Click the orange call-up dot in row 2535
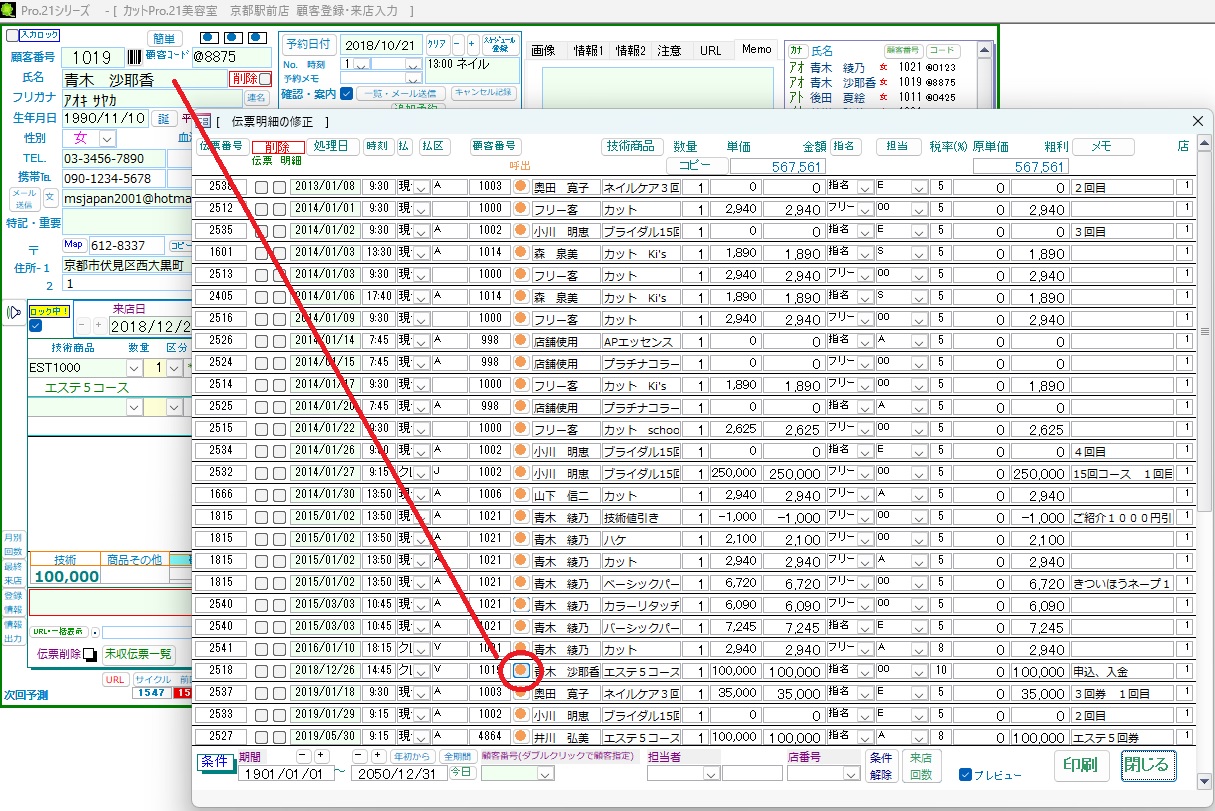 point(520,231)
